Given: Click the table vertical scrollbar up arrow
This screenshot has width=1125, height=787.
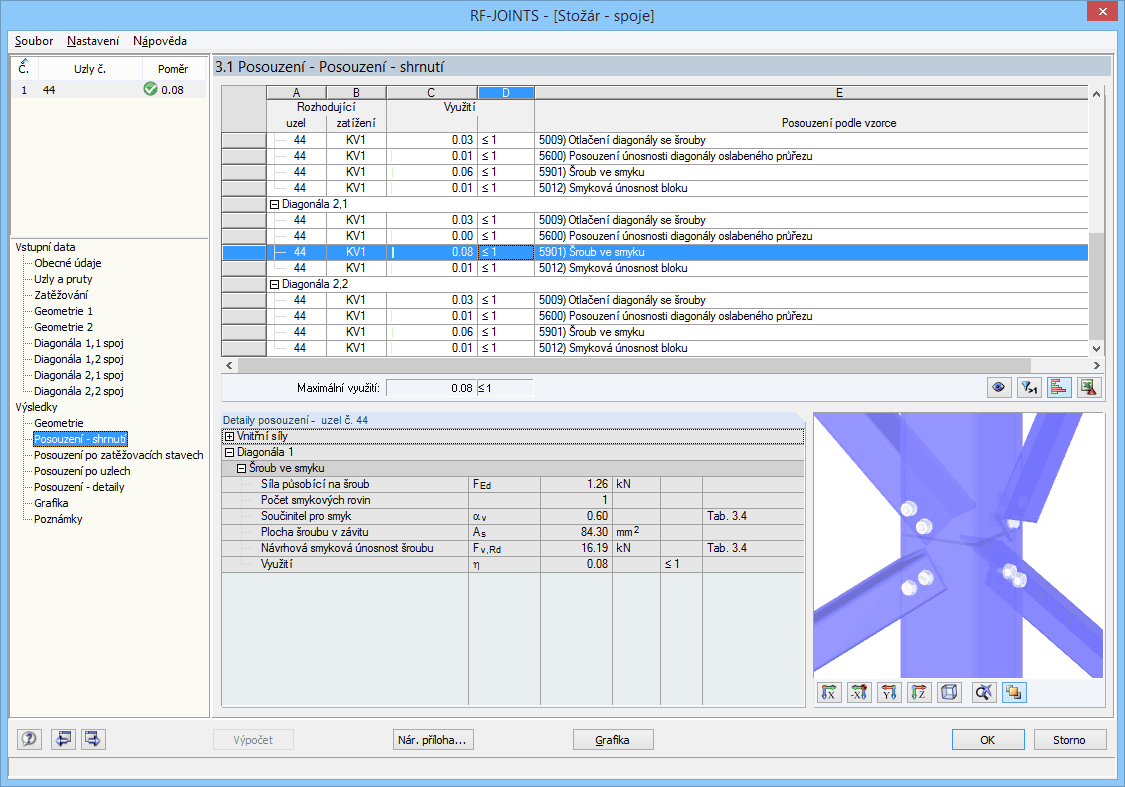Looking at the screenshot, I should coord(1096,94).
